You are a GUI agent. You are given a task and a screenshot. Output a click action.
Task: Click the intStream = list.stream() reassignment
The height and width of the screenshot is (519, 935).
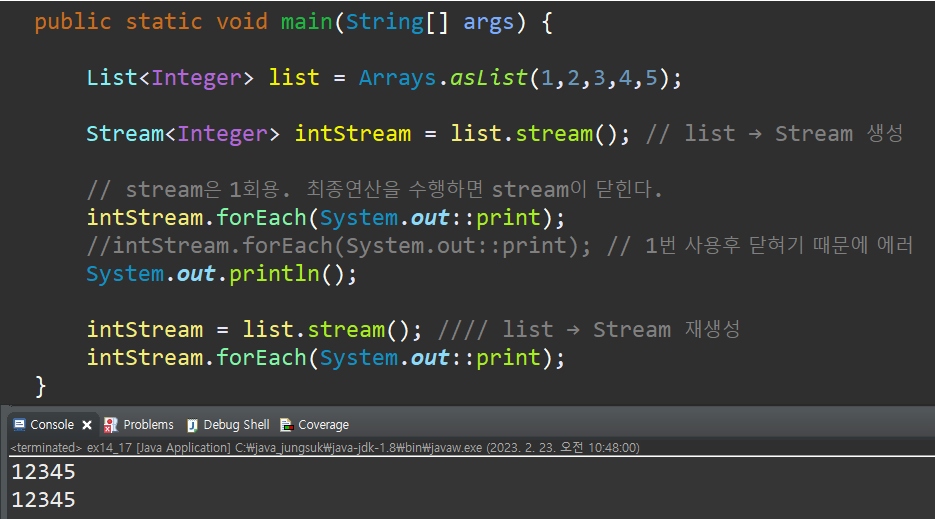coord(254,329)
